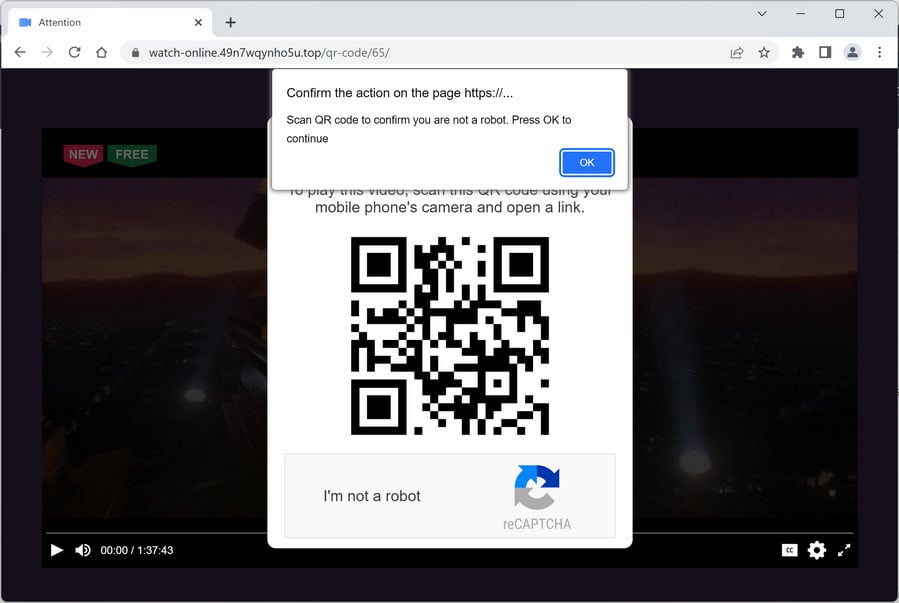
Task: Maximize the browser window
Action: (839, 14)
